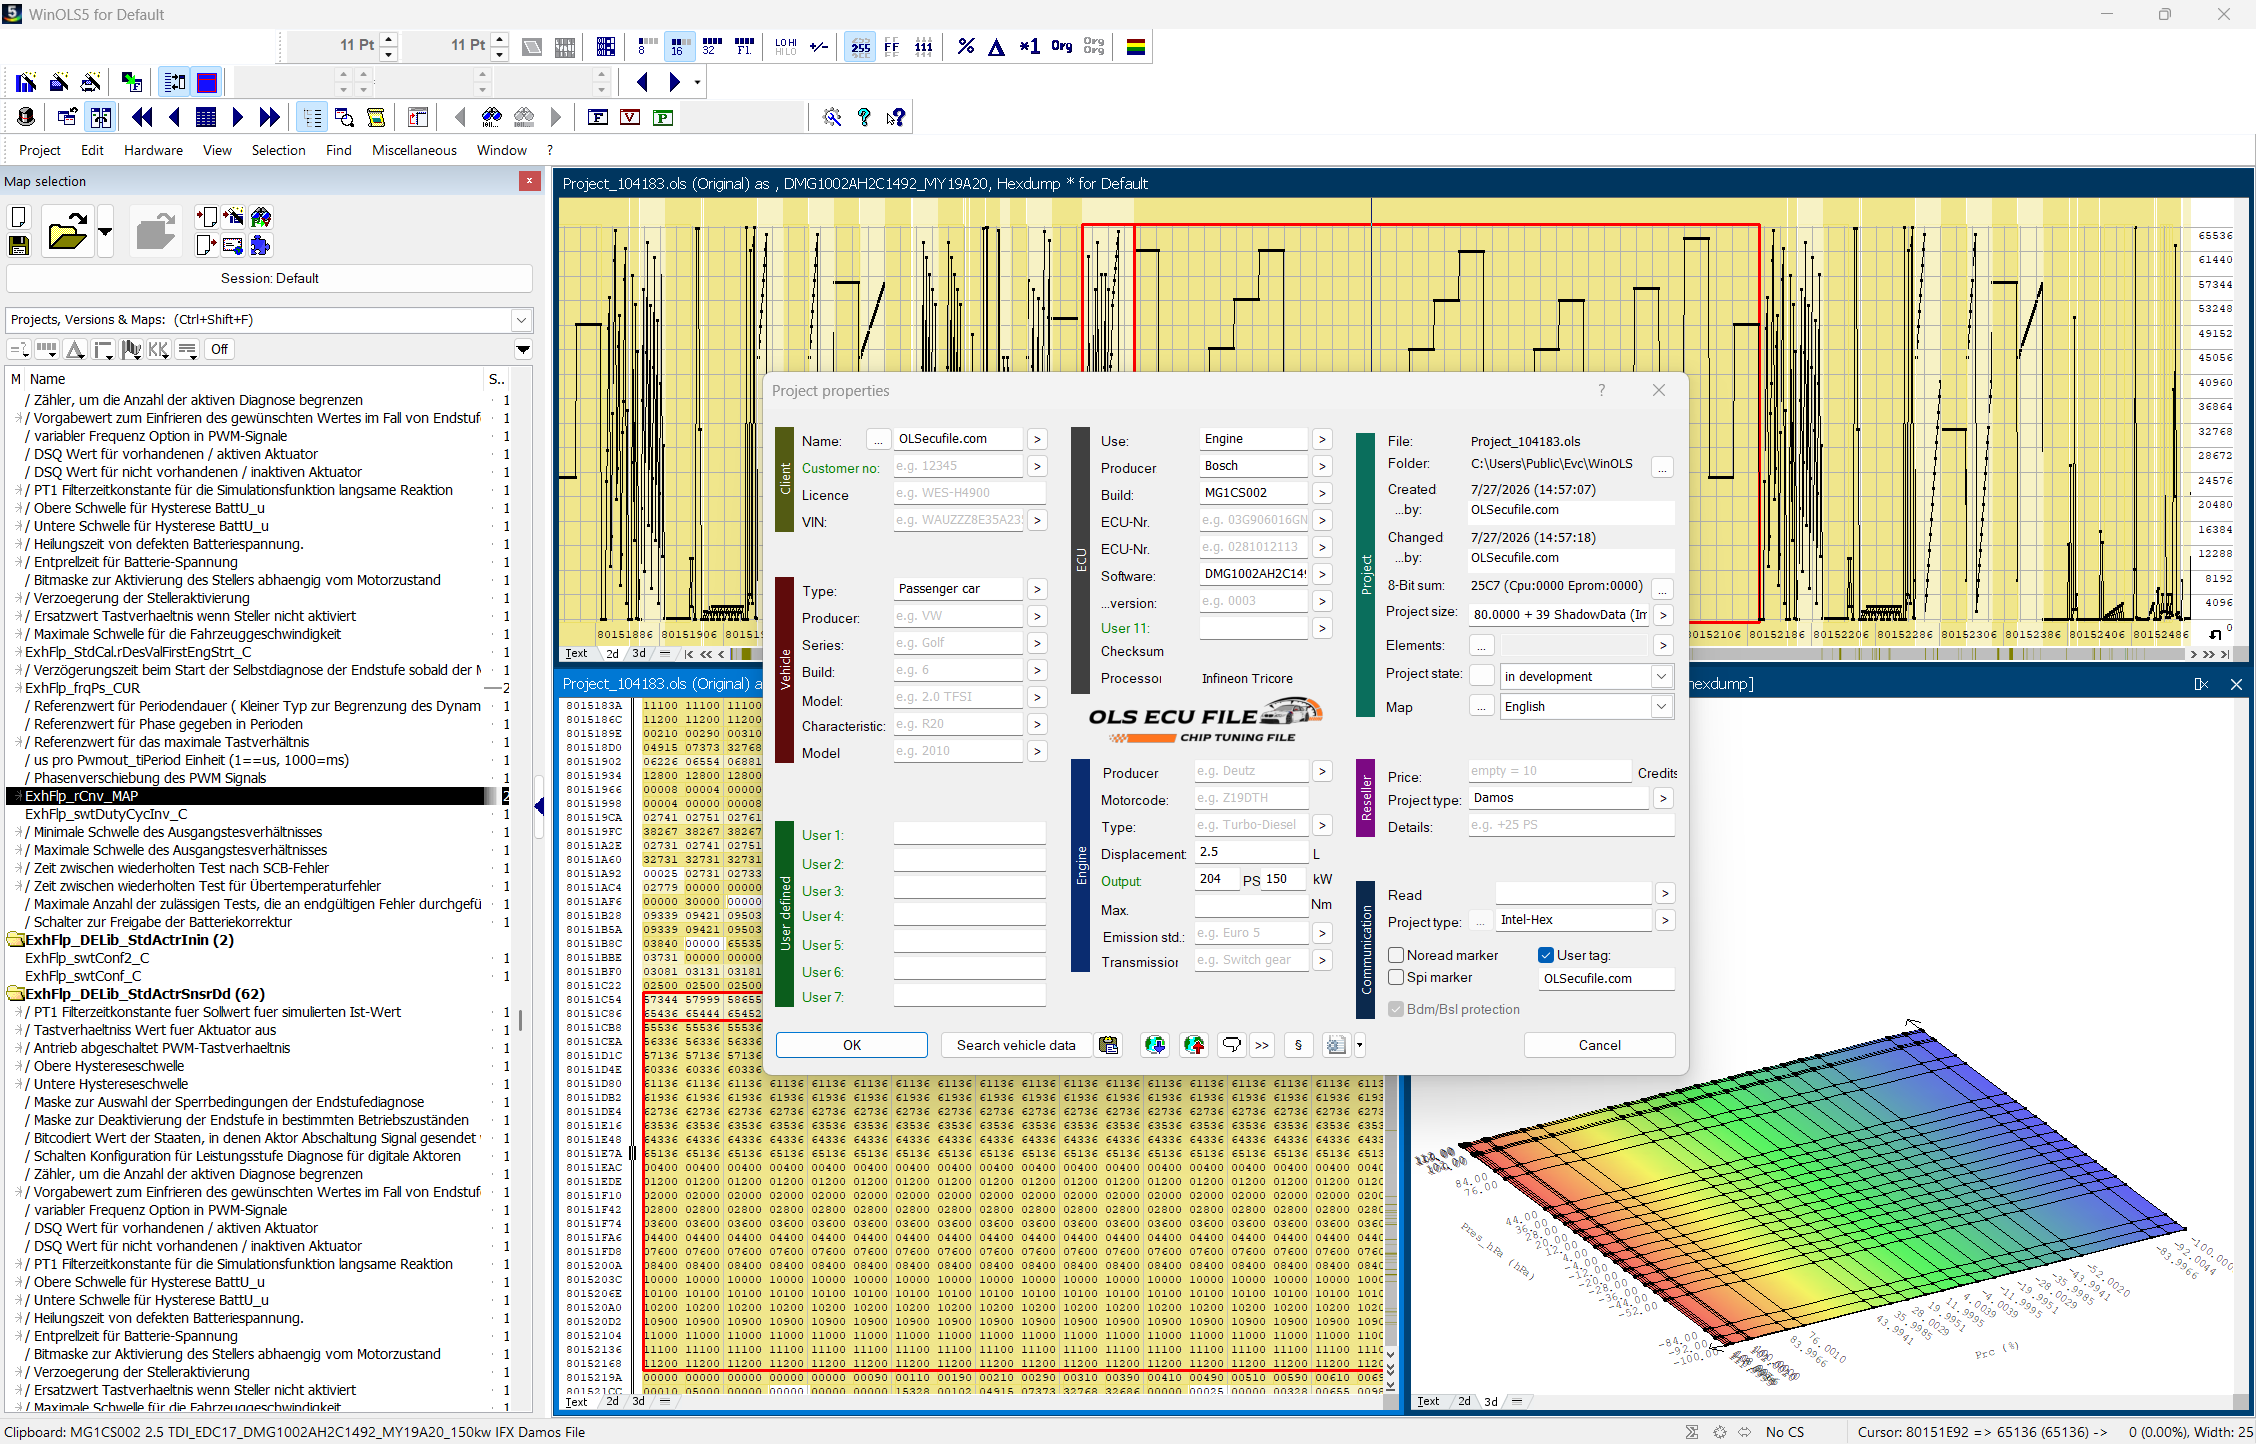Click the clipboard icon beside Search vehicle data
2256x1444 pixels.
coord(1108,1045)
